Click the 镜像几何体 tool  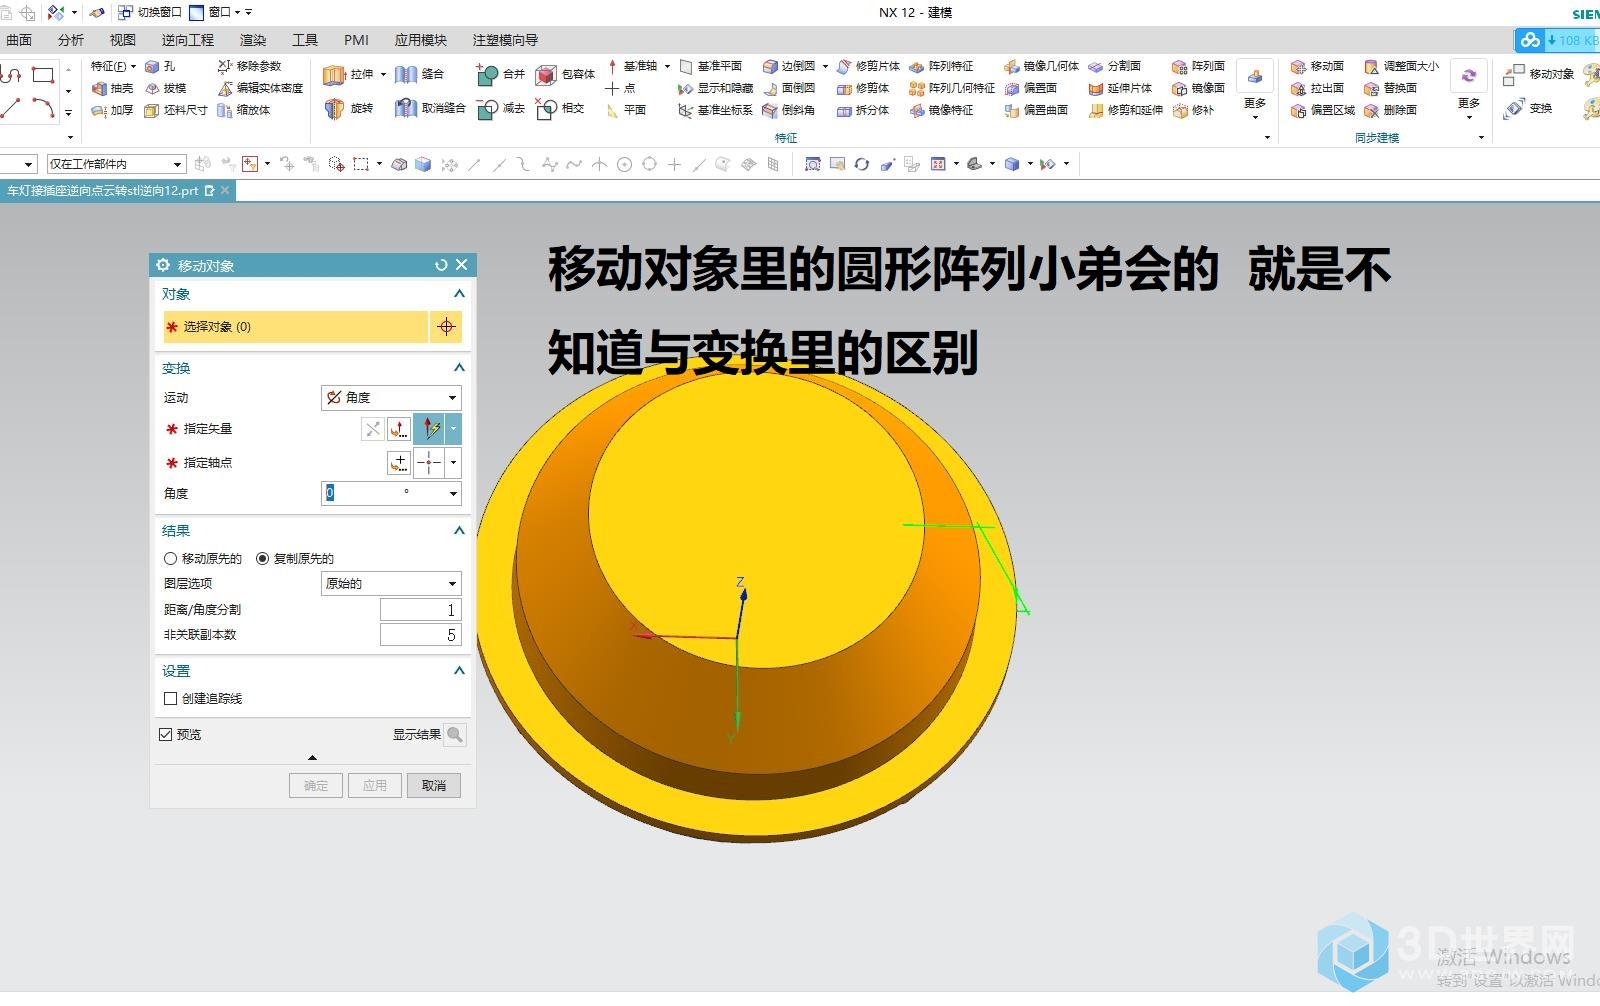coord(1042,66)
